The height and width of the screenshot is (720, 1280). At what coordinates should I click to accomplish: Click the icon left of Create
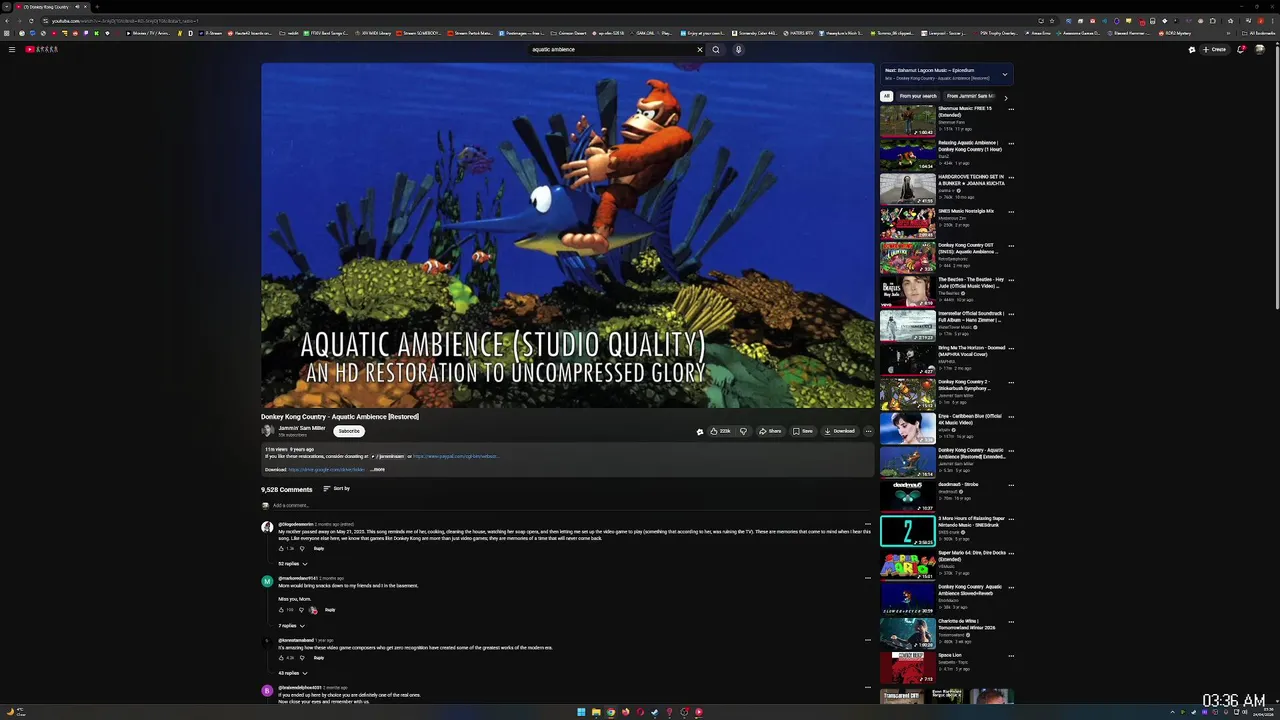[1192, 49]
